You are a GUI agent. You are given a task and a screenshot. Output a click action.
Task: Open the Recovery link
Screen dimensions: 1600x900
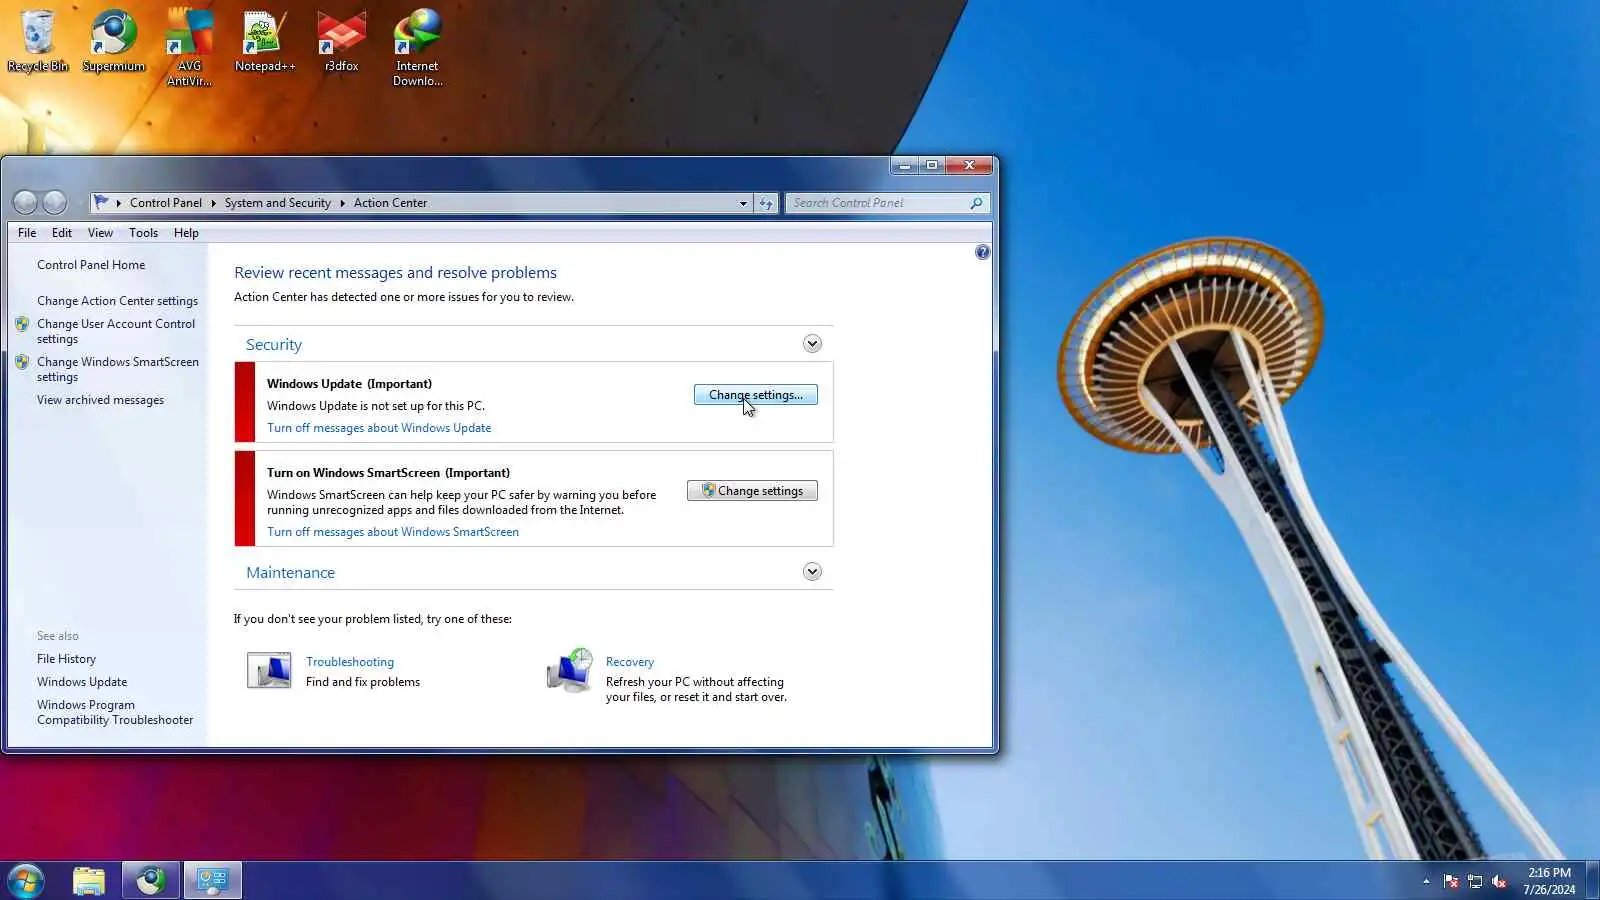(630, 662)
